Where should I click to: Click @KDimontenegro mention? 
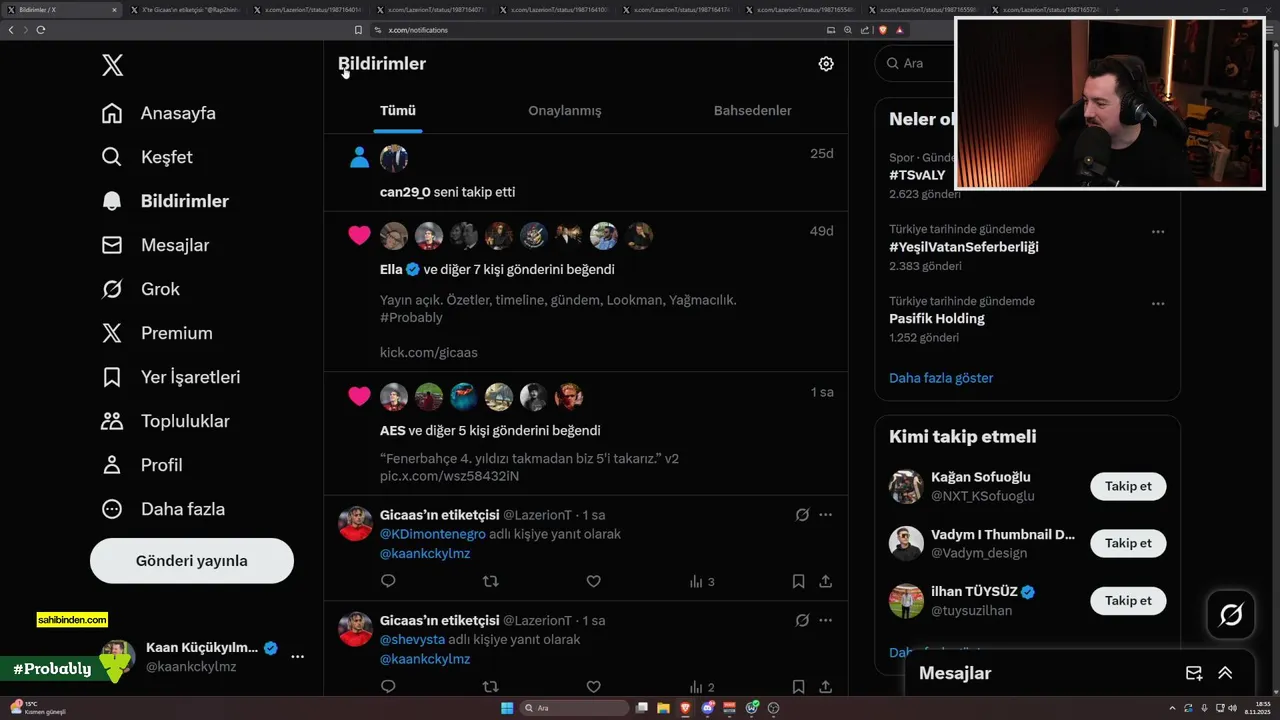[433, 534]
